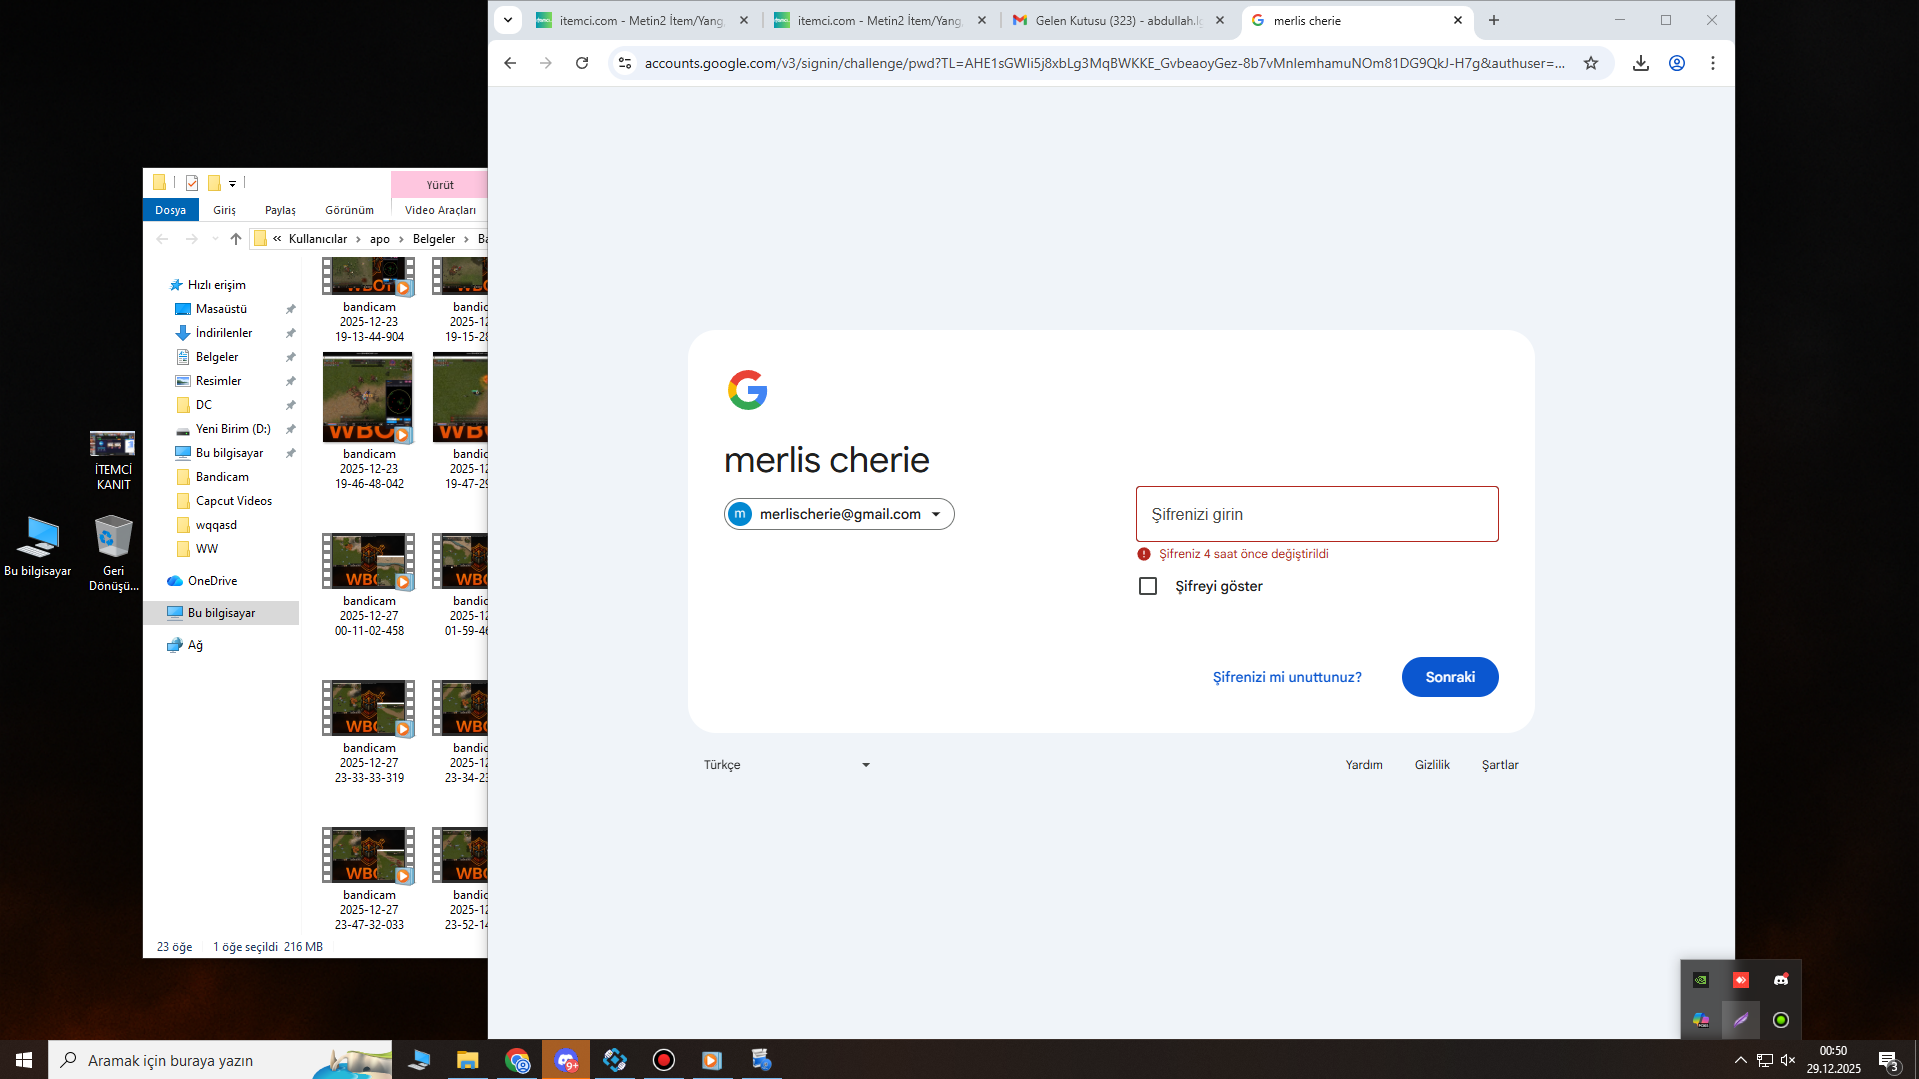Click Kullanıcılar in the breadcrumb path
Viewport: 1919px width, 1079px height.
(318, 239)
